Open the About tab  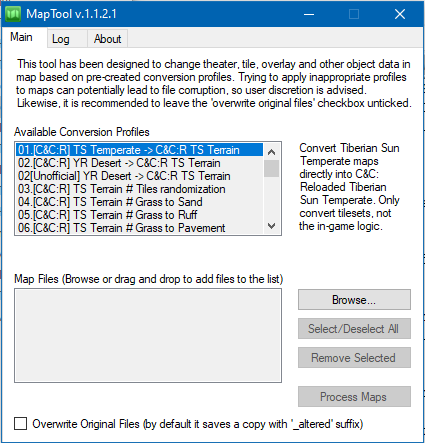point(107,39)
